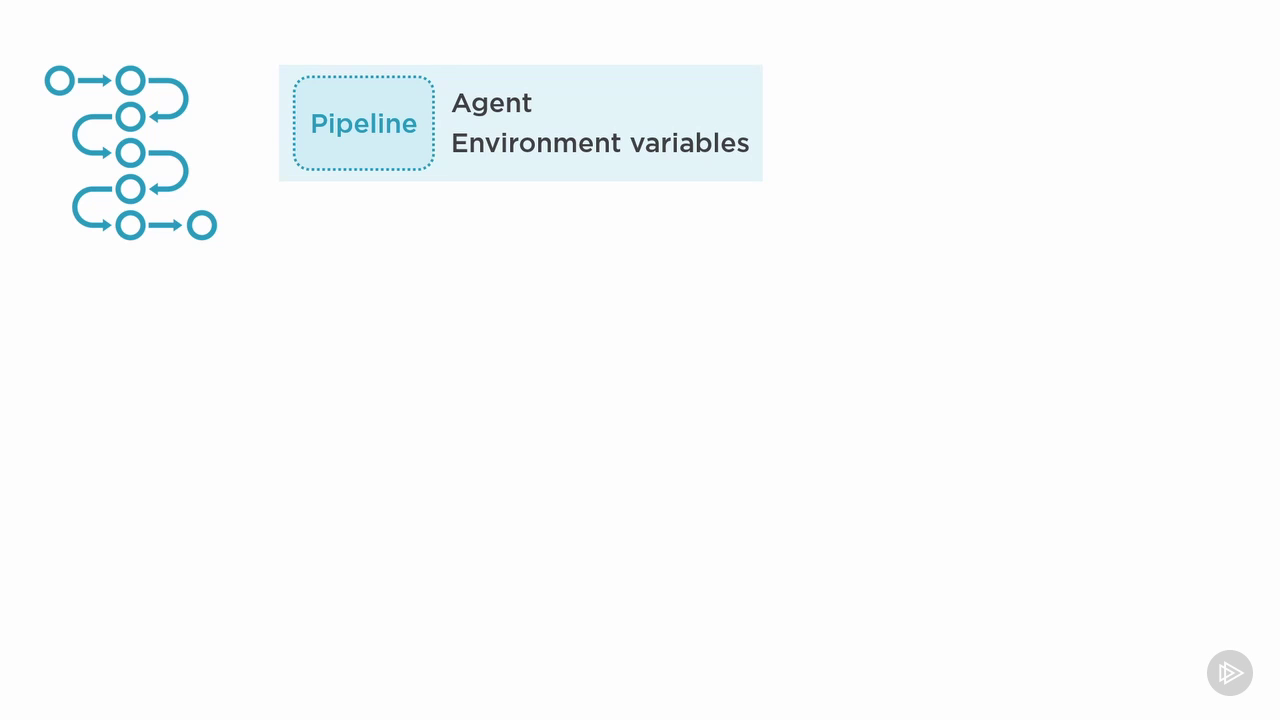Select the dotted Pipeline box
This screenshot has height=720, width=1280.
click(x=364, y=123)
